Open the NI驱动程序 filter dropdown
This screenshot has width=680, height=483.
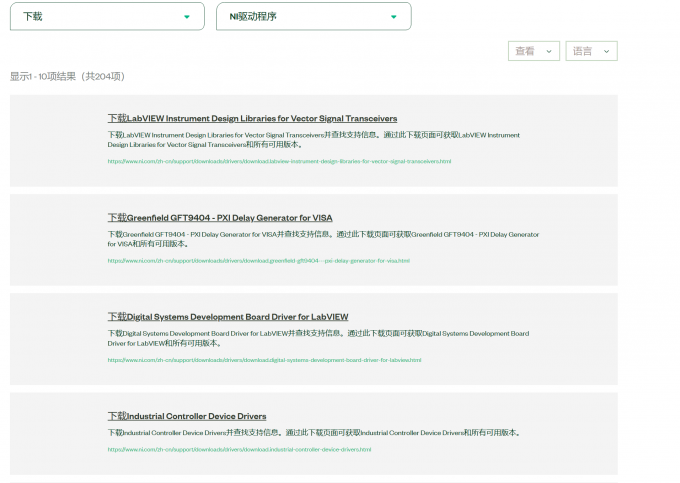[314, 16]
